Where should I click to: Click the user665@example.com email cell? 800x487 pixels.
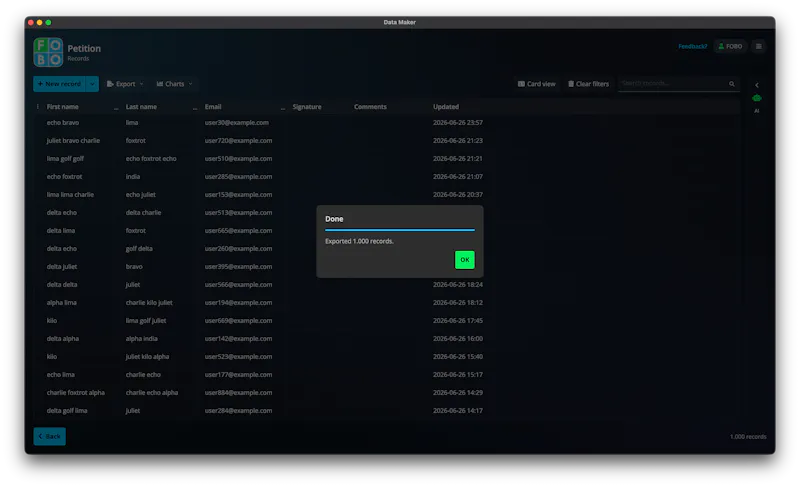click(x=238, y=230)
